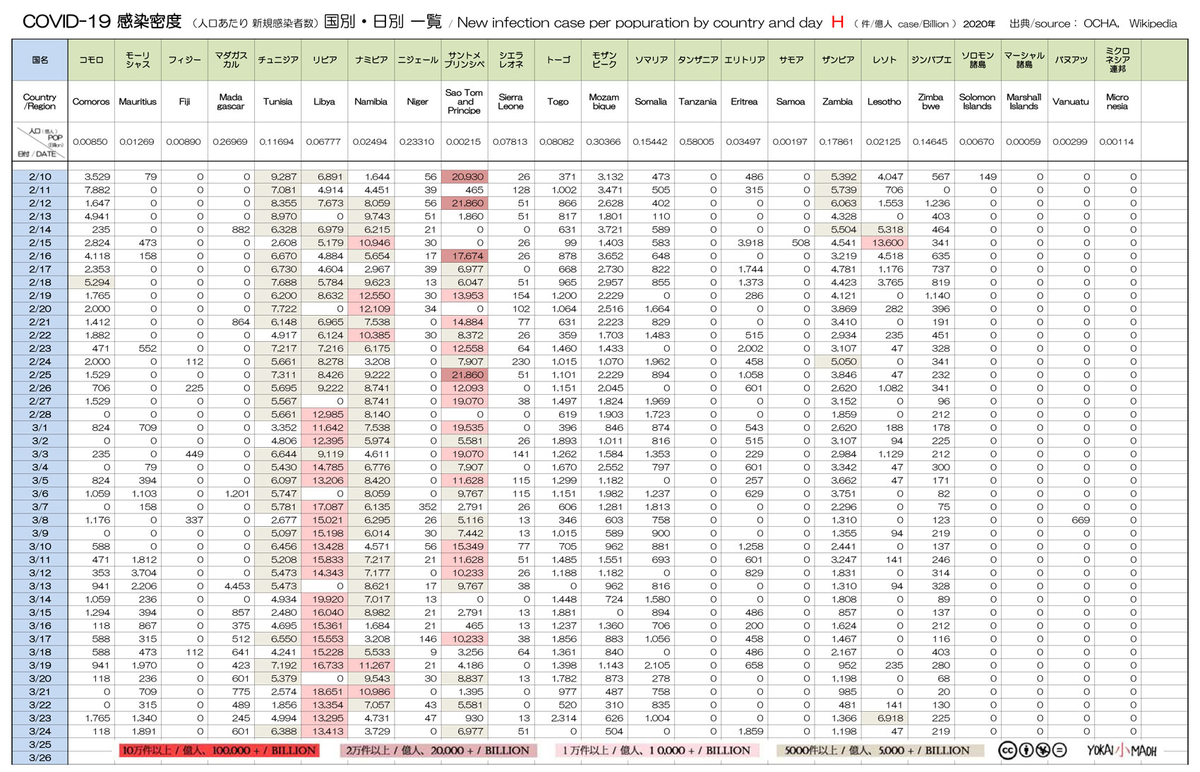
Task: Select the Namibia column header
Action: click(x=371, y=102)
